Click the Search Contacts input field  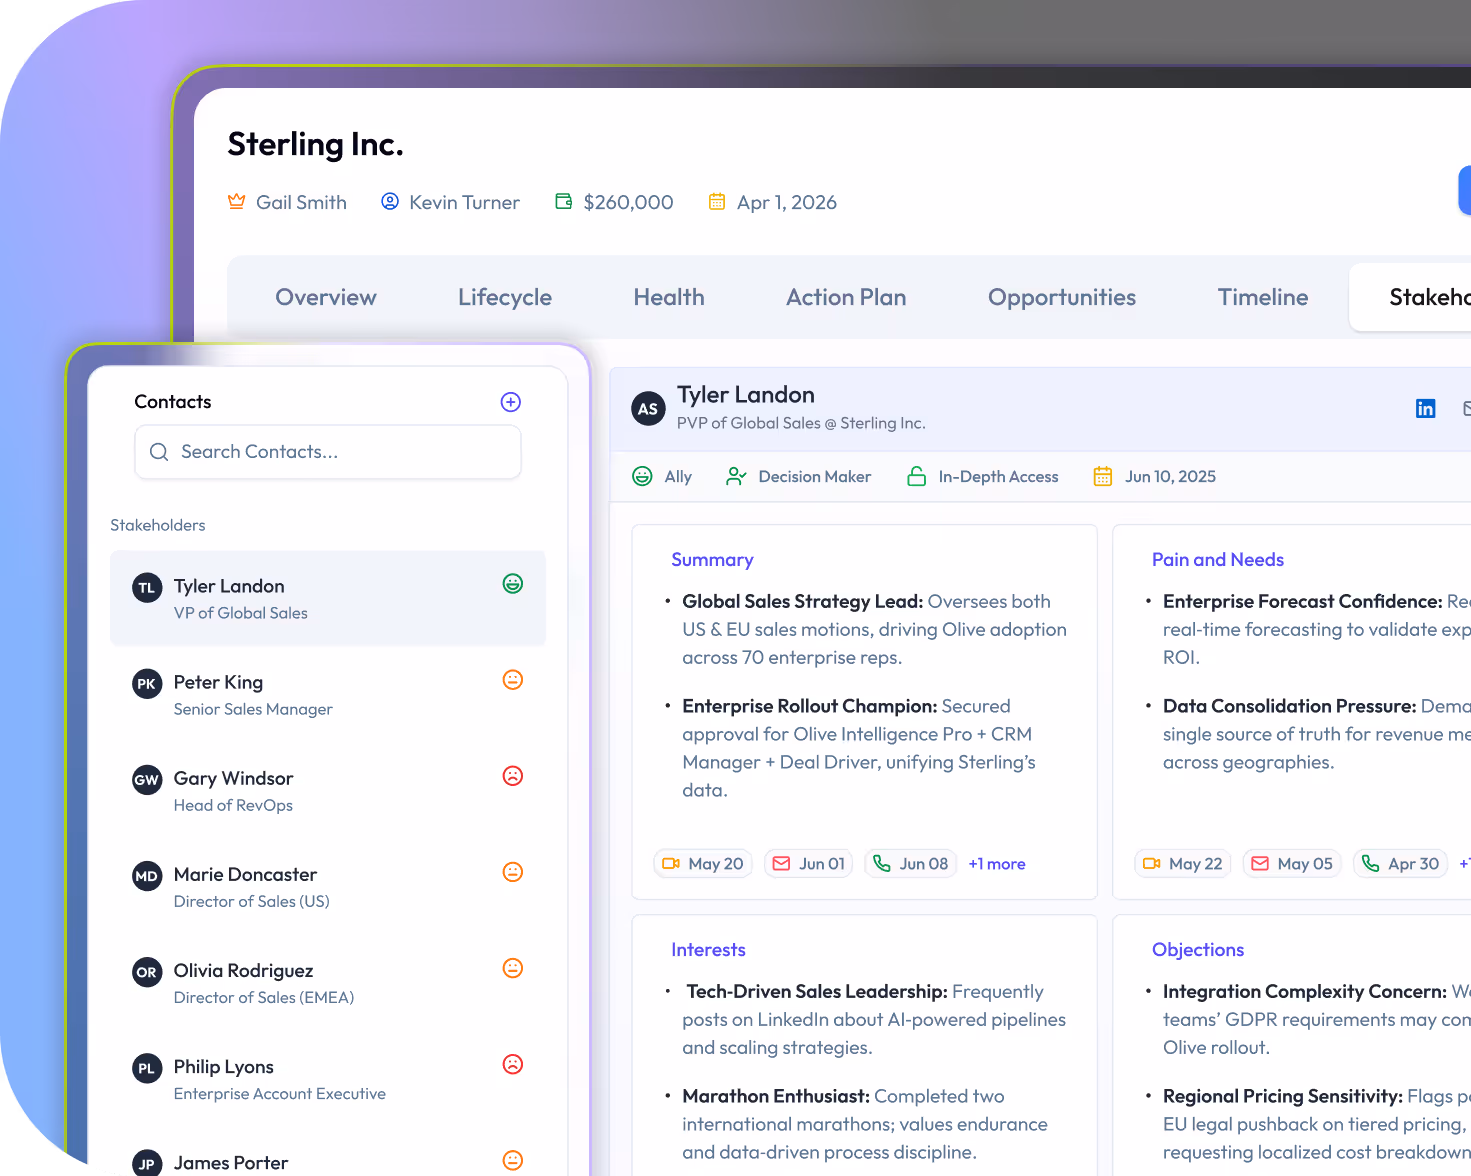(328, 452)
